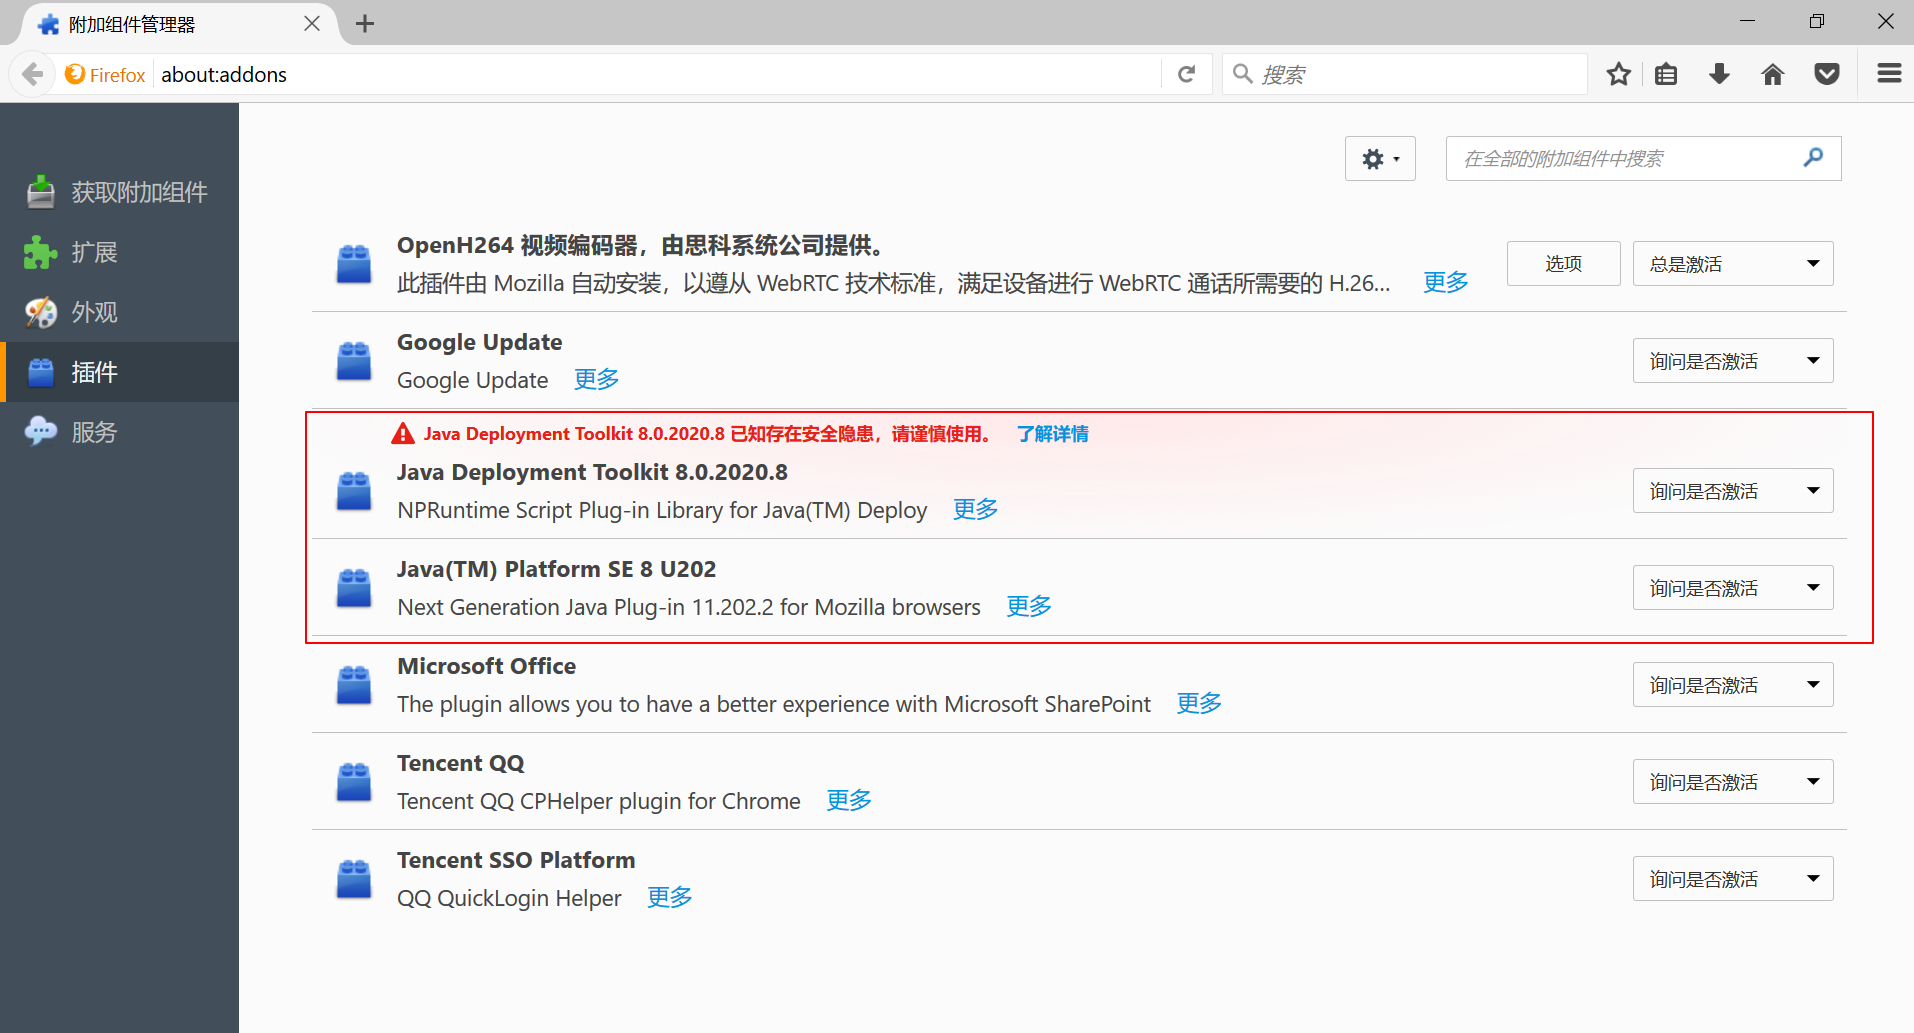1914x1033 pixels.
Task: Click the 选项 button for OpenH264
Action: (x=1563, y=264)
